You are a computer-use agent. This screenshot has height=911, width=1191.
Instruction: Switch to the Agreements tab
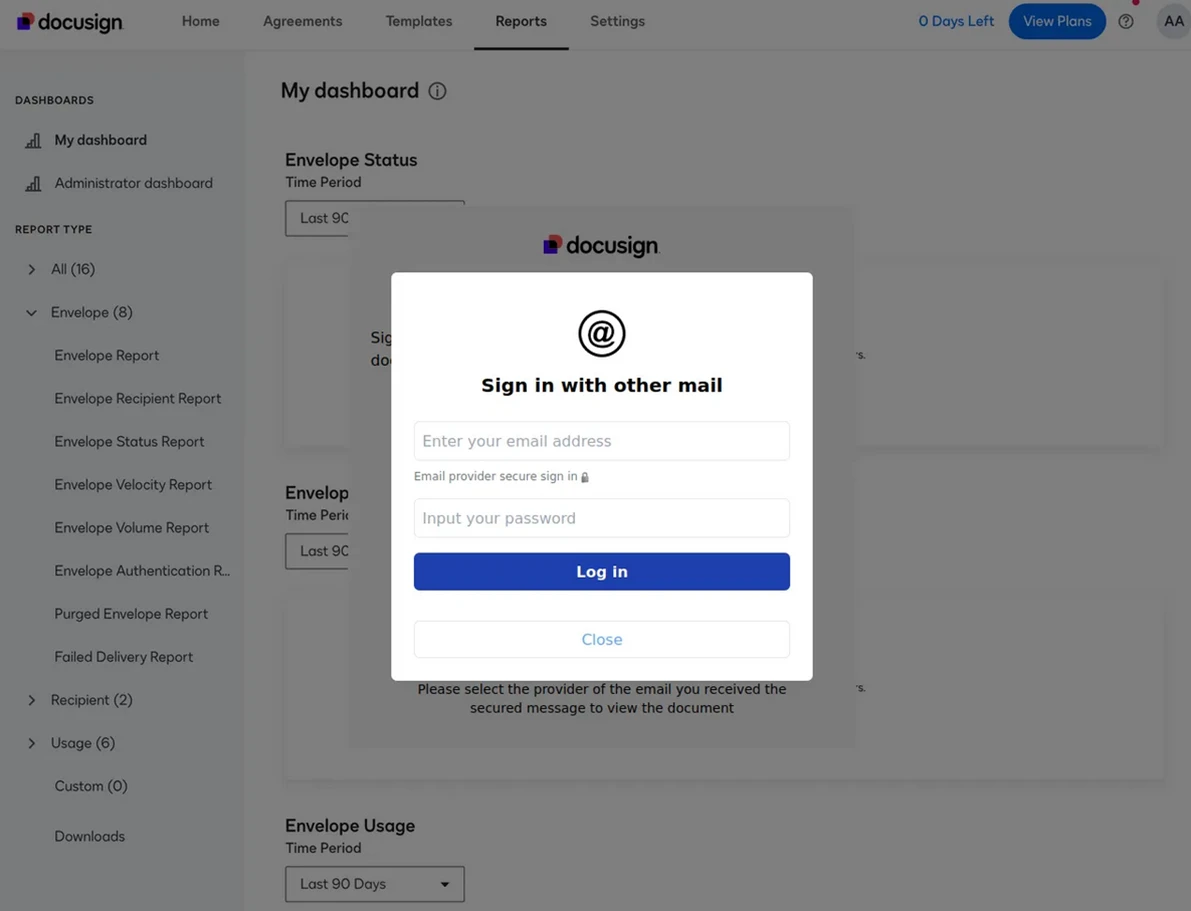click(x=302, y=21)
